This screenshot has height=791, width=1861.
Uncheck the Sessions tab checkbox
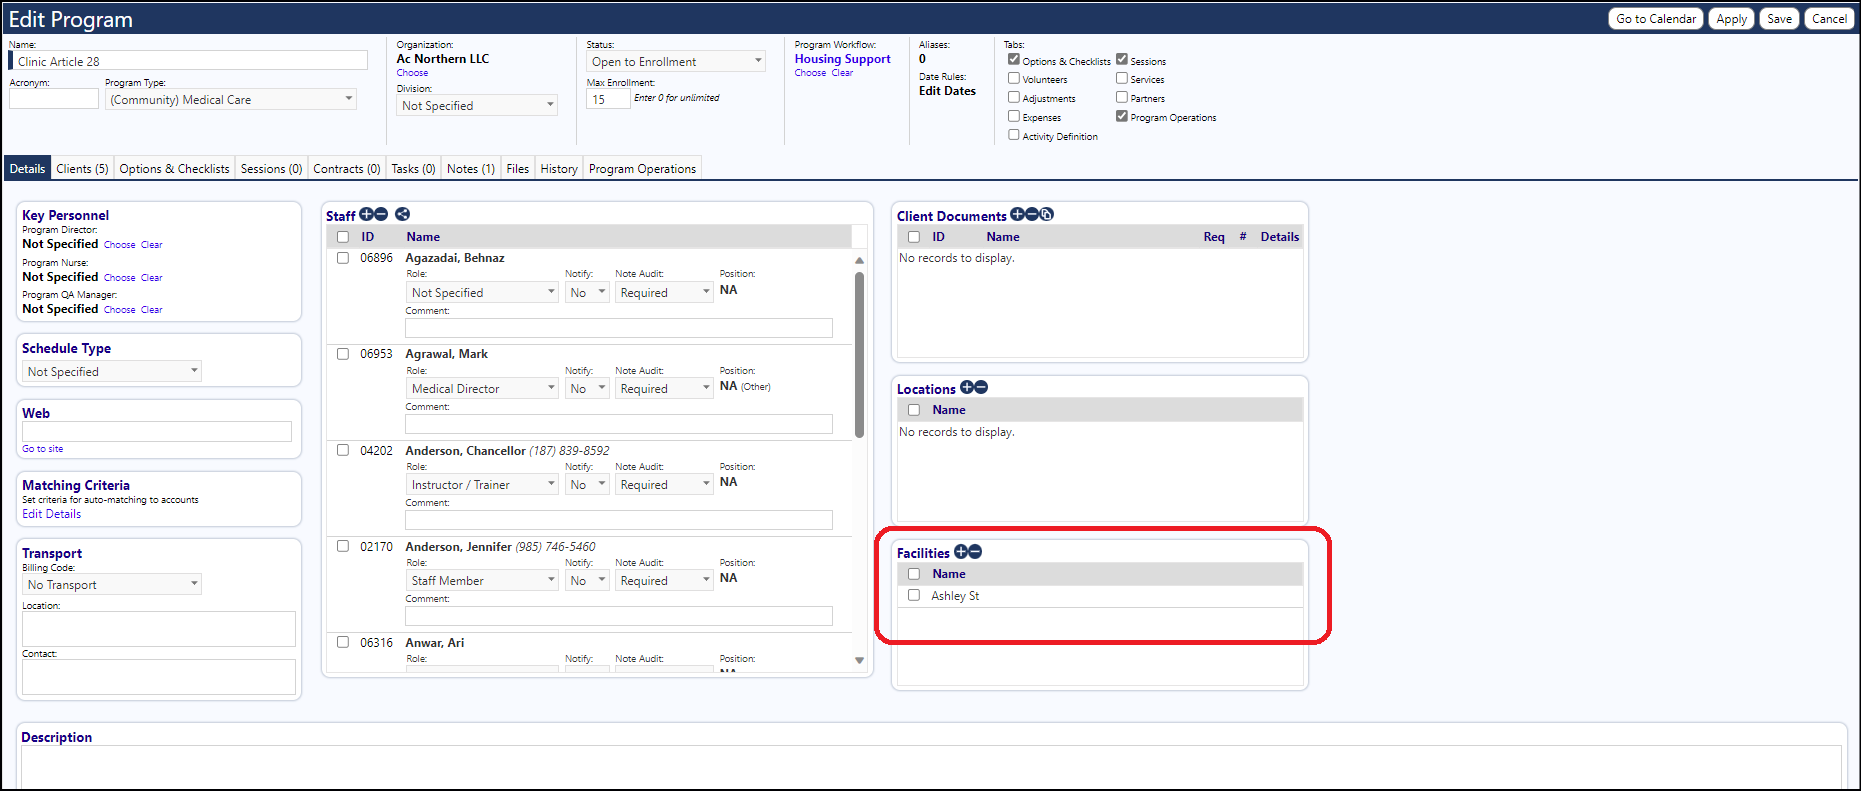point(1122,59)
